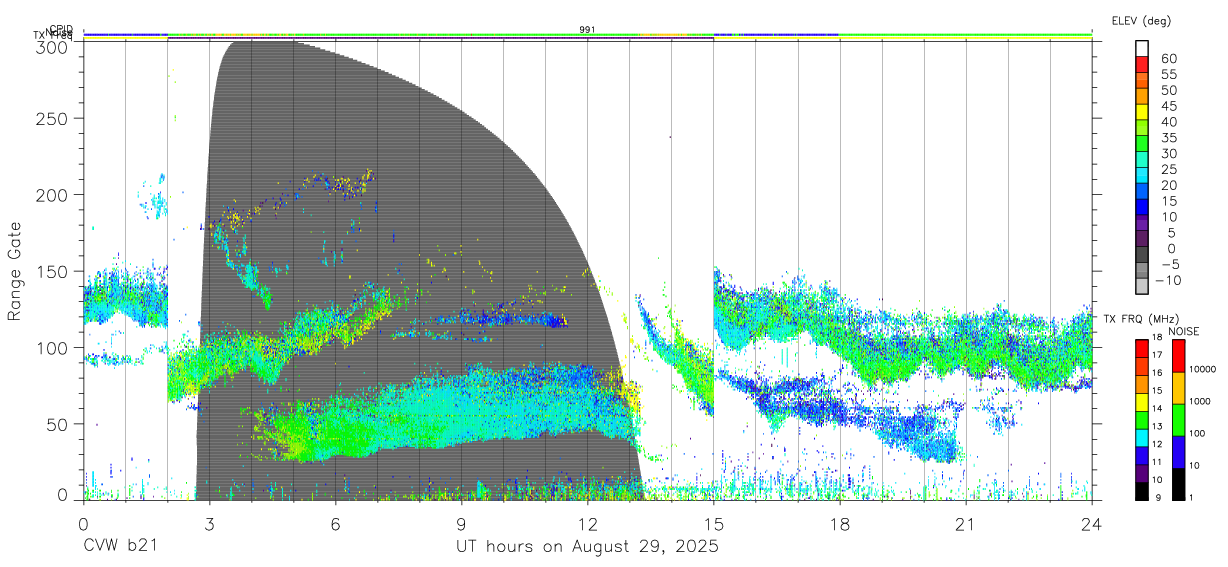Click the noise color strip above the plot
The width and height of the screenshot is (1228, 567).
pyautogui.click(x=587, y=35)
